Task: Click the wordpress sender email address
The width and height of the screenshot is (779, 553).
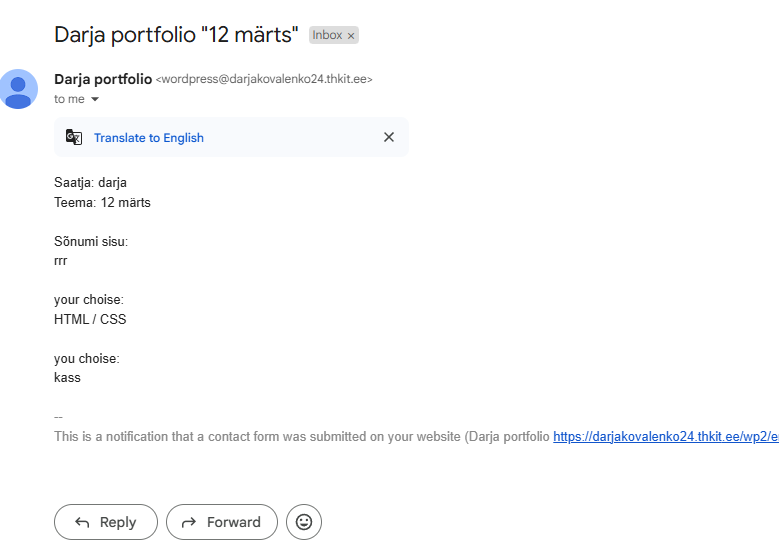Action: pos(264,79)
